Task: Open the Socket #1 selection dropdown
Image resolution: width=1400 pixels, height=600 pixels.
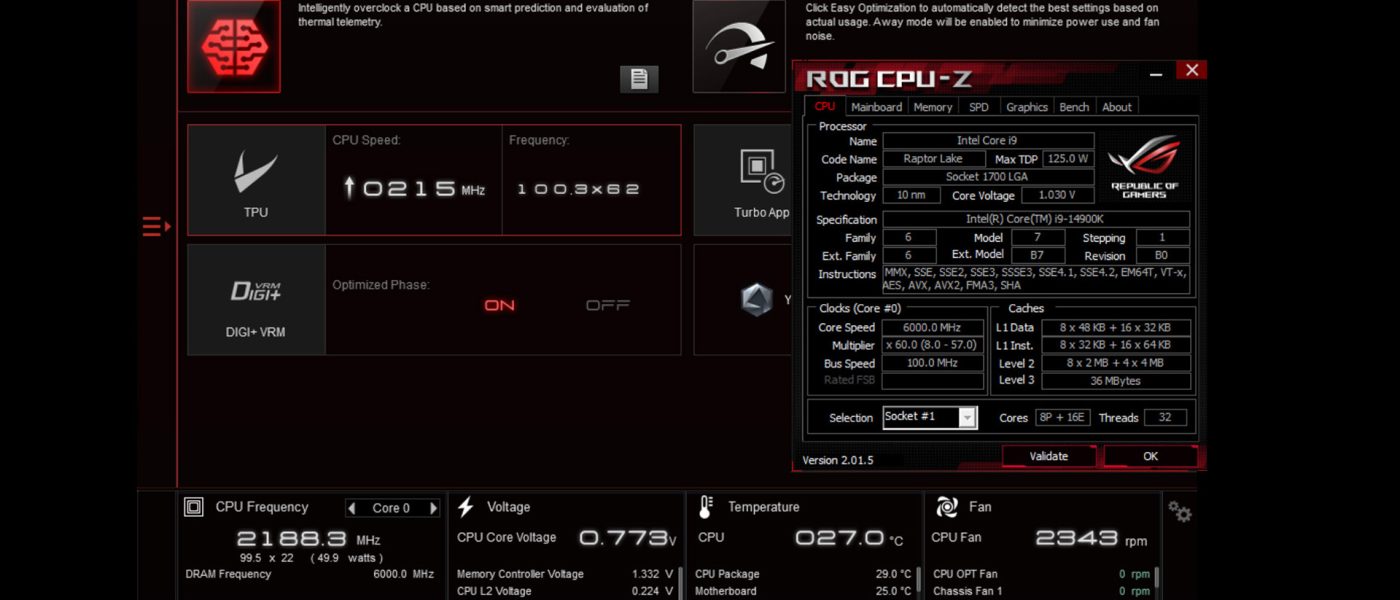Action: [929, 417]
